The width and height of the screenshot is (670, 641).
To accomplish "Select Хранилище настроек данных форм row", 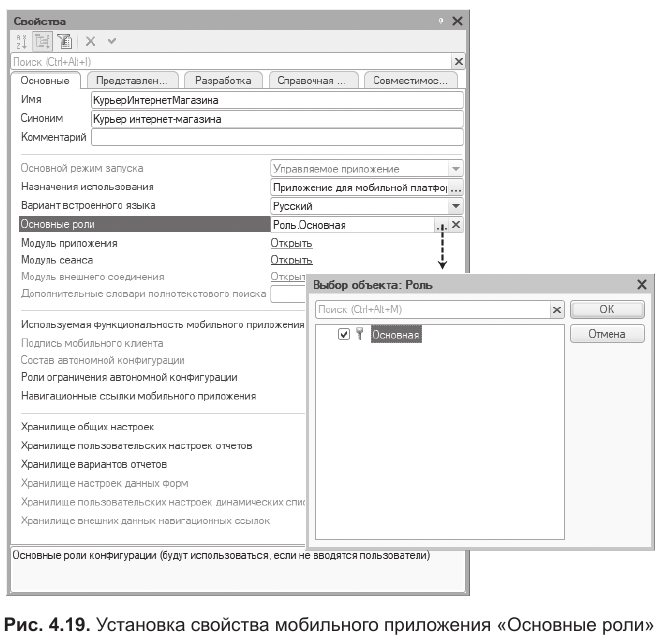I will pos(105,483).
